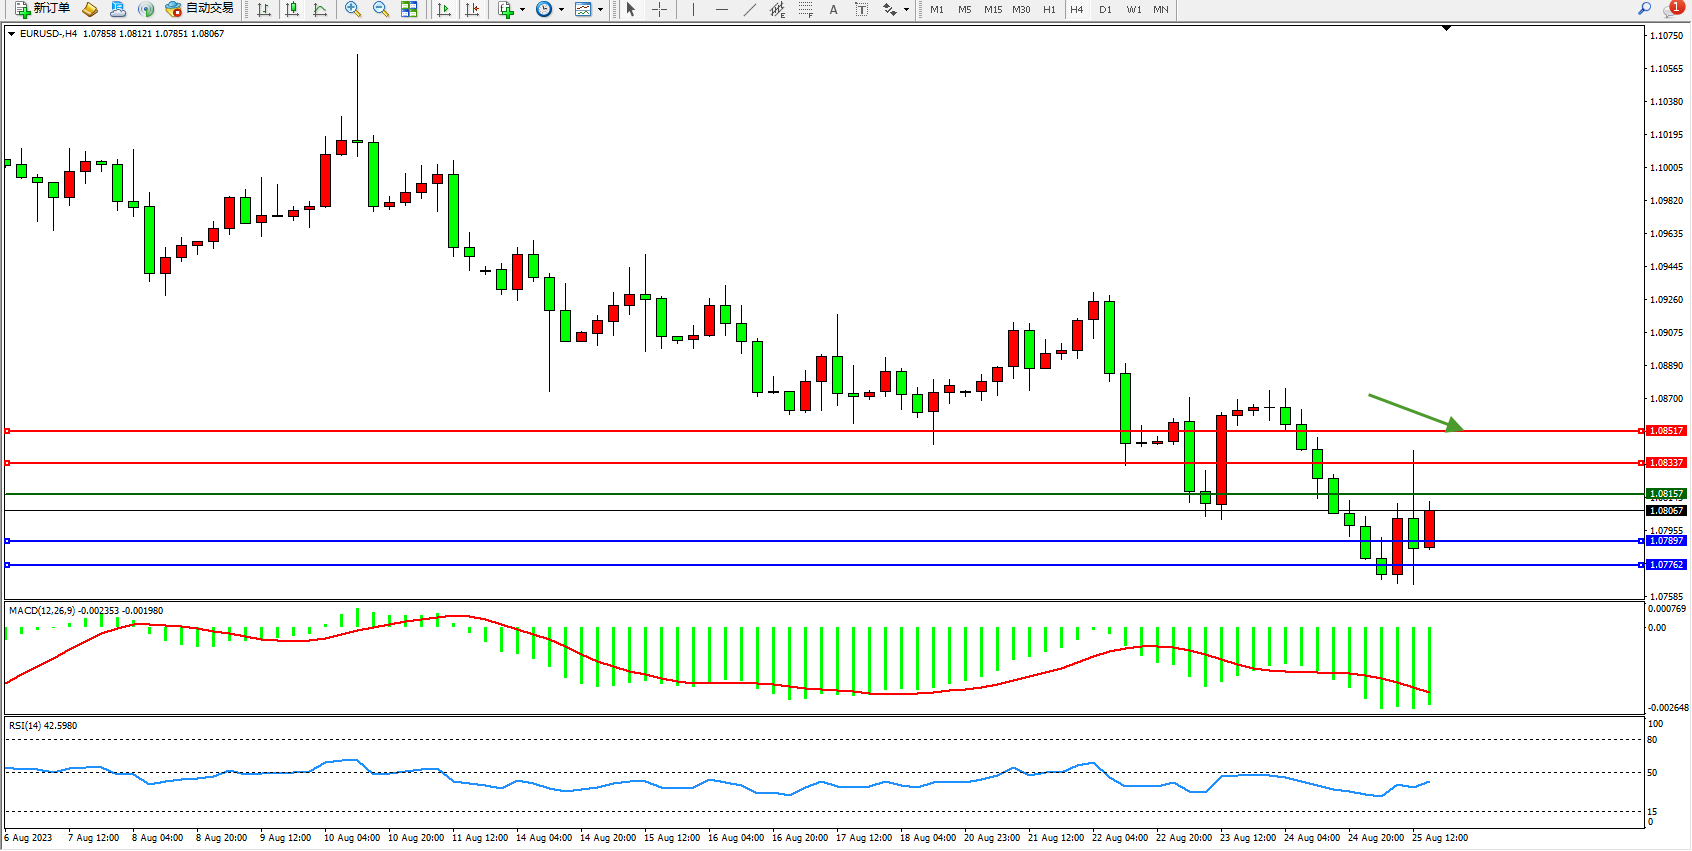Switch chart to line chart display
This screenshot has width=1692, height=851.
pyautogui.click(x=320, y=10)
